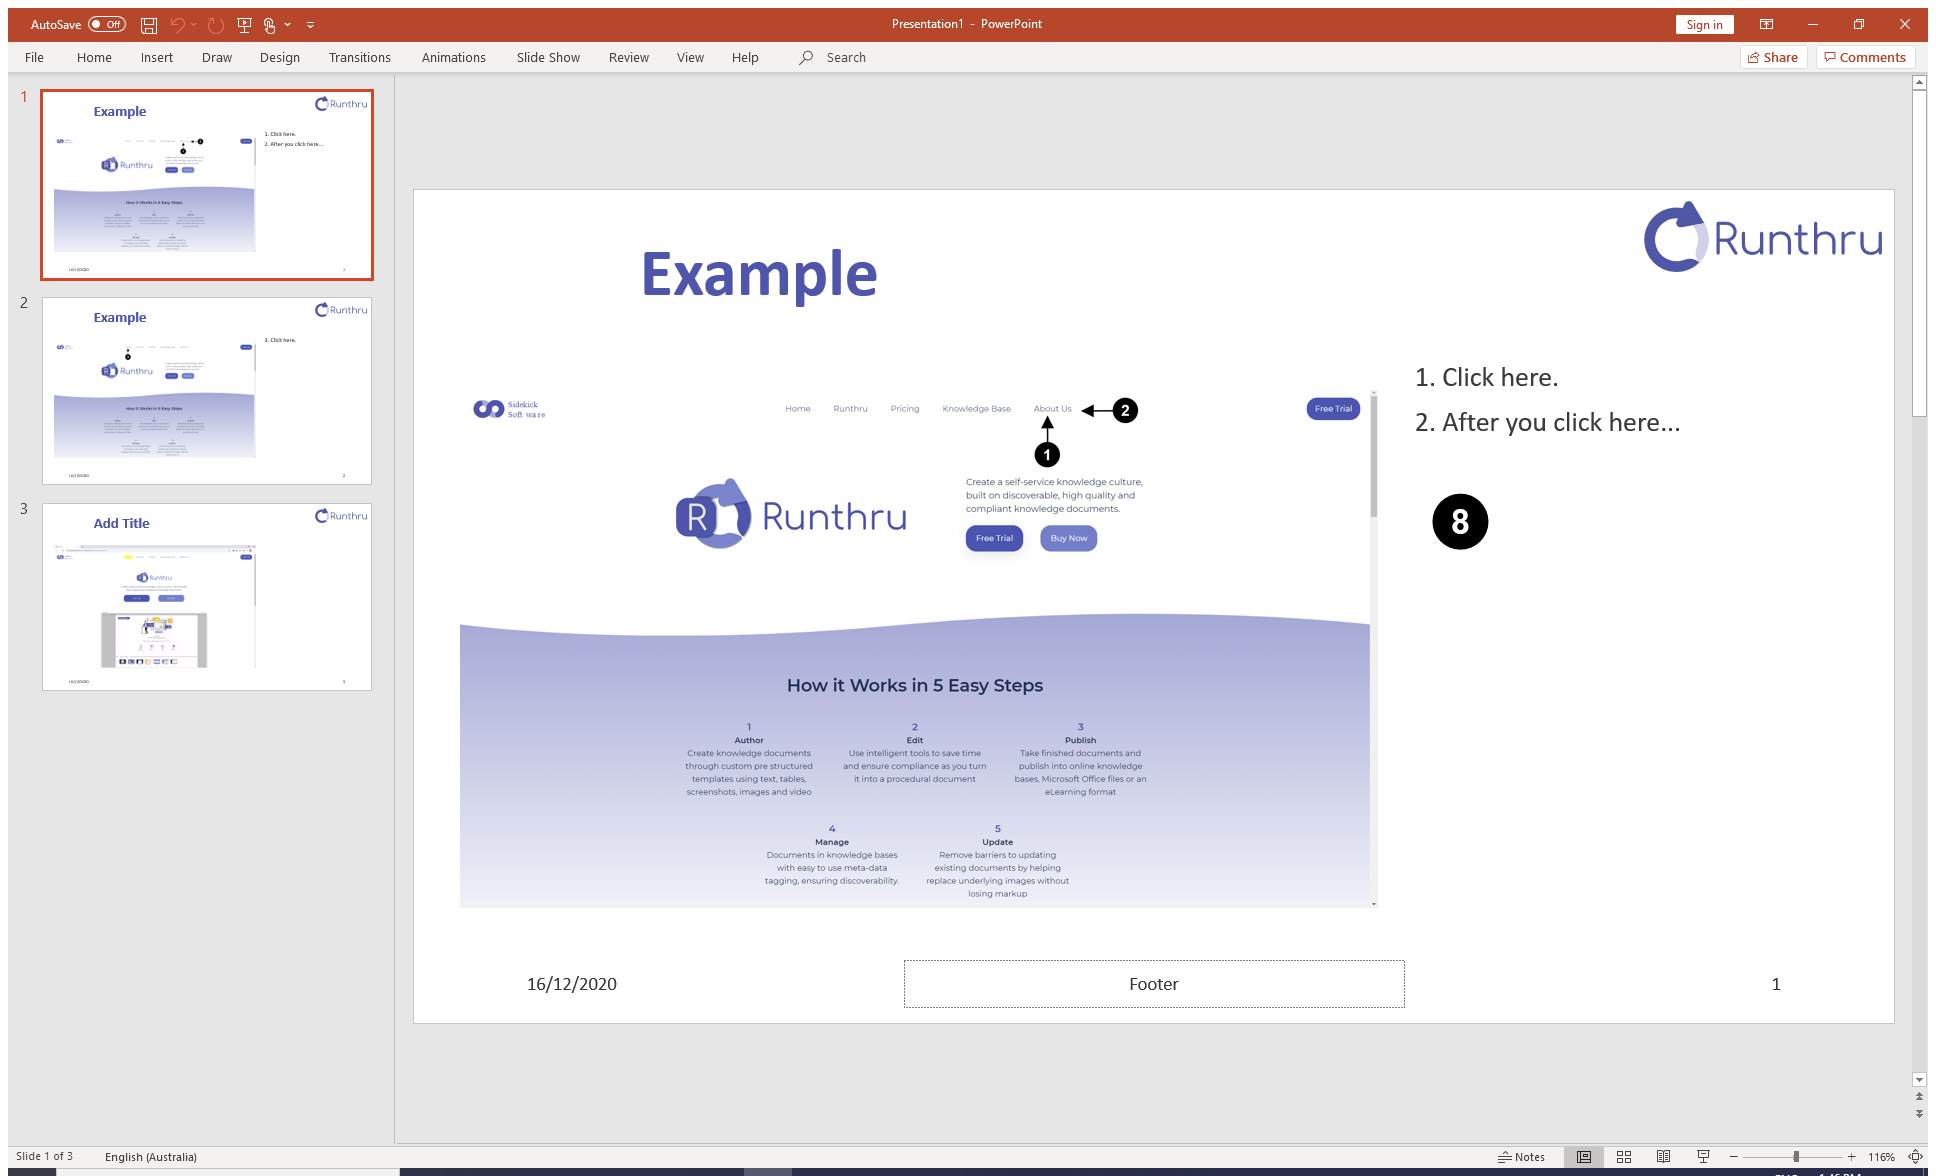Click the Share button

tap(1773, 57)
